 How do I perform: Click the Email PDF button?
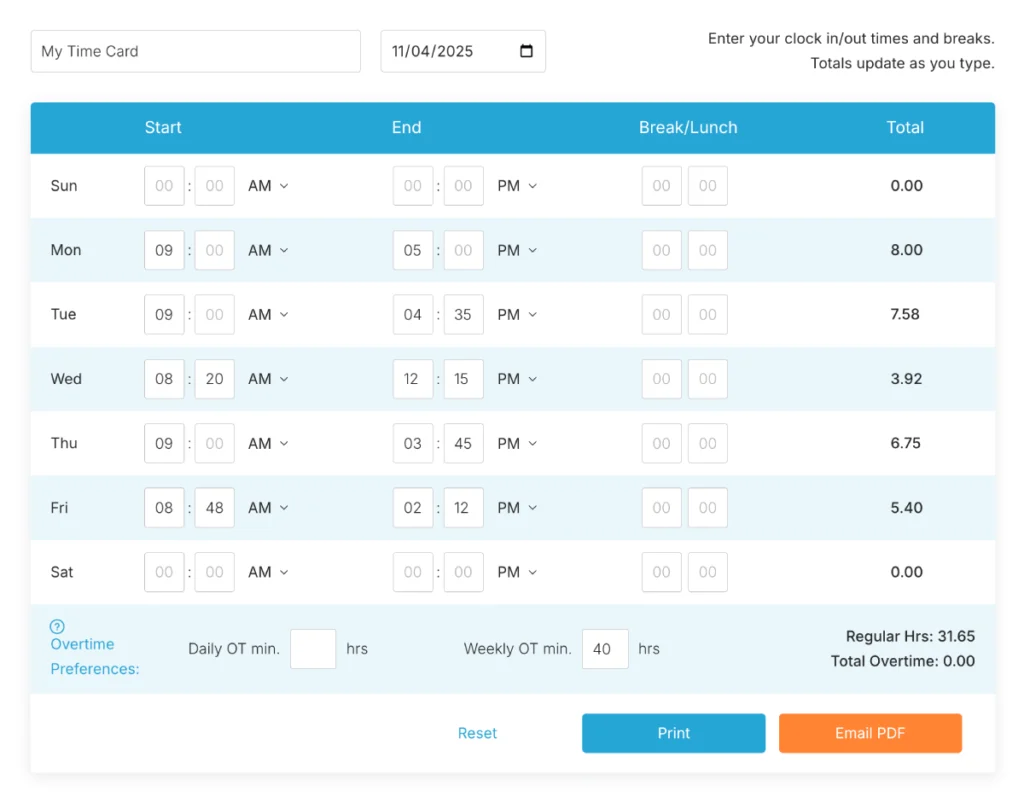[870, 733]
